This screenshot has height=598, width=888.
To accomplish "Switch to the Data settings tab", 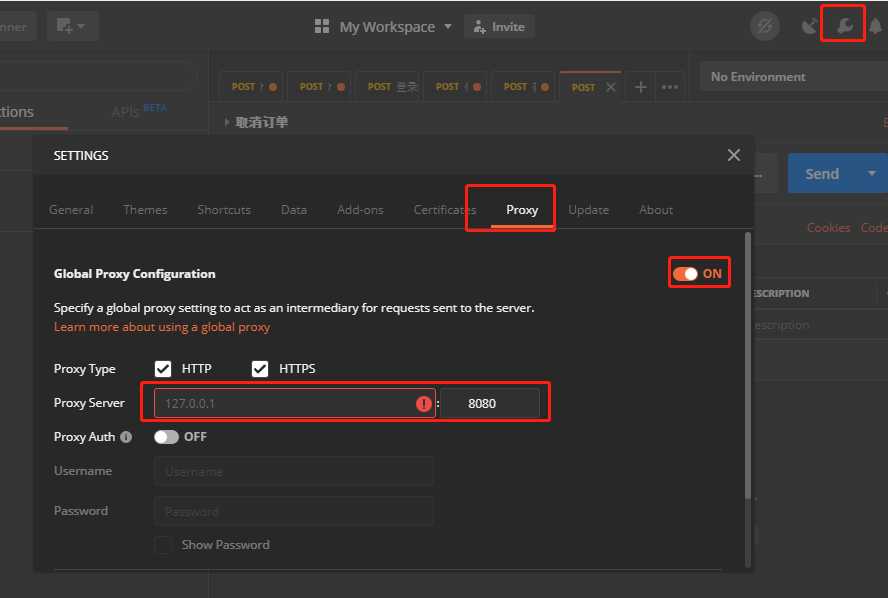I will click(293, 210).
